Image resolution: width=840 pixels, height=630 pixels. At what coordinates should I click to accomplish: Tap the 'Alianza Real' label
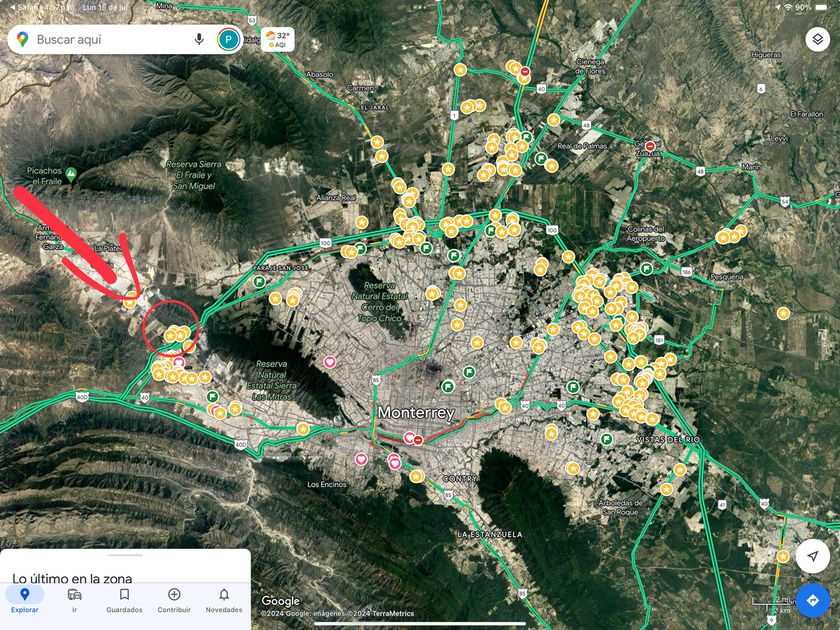(x=336, y=198)
